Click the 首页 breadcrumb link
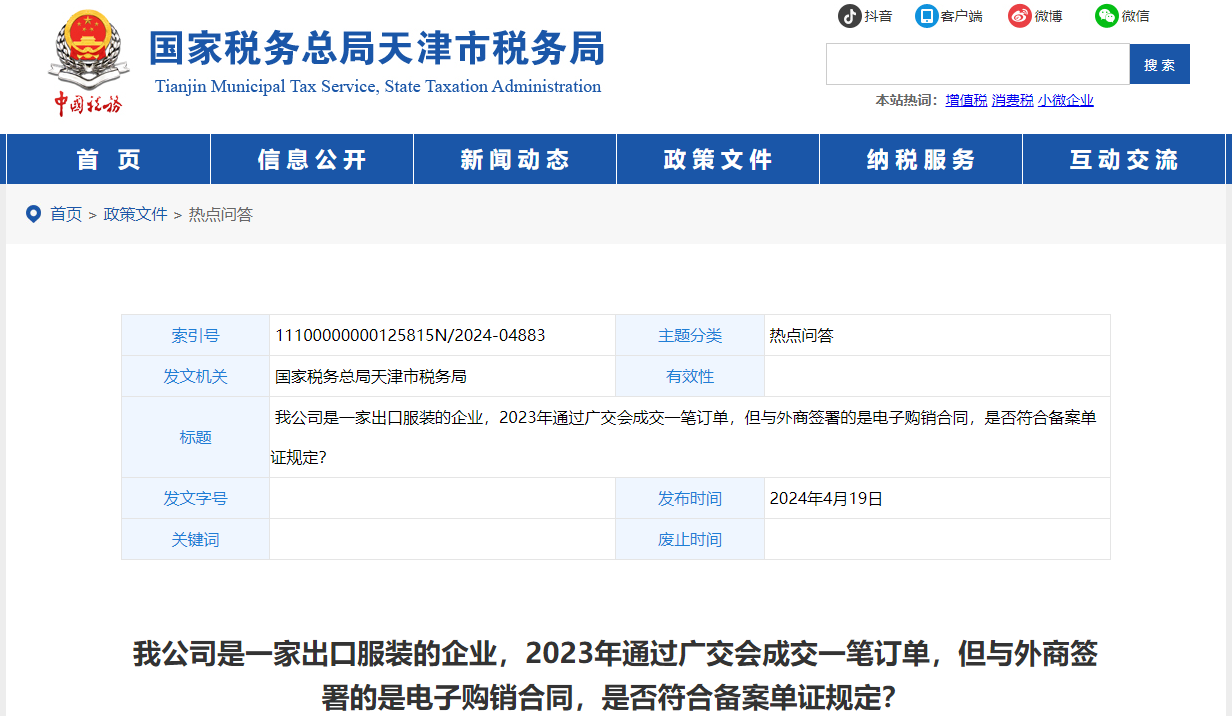The image size is (1232, 716). [x=68, y=213]
